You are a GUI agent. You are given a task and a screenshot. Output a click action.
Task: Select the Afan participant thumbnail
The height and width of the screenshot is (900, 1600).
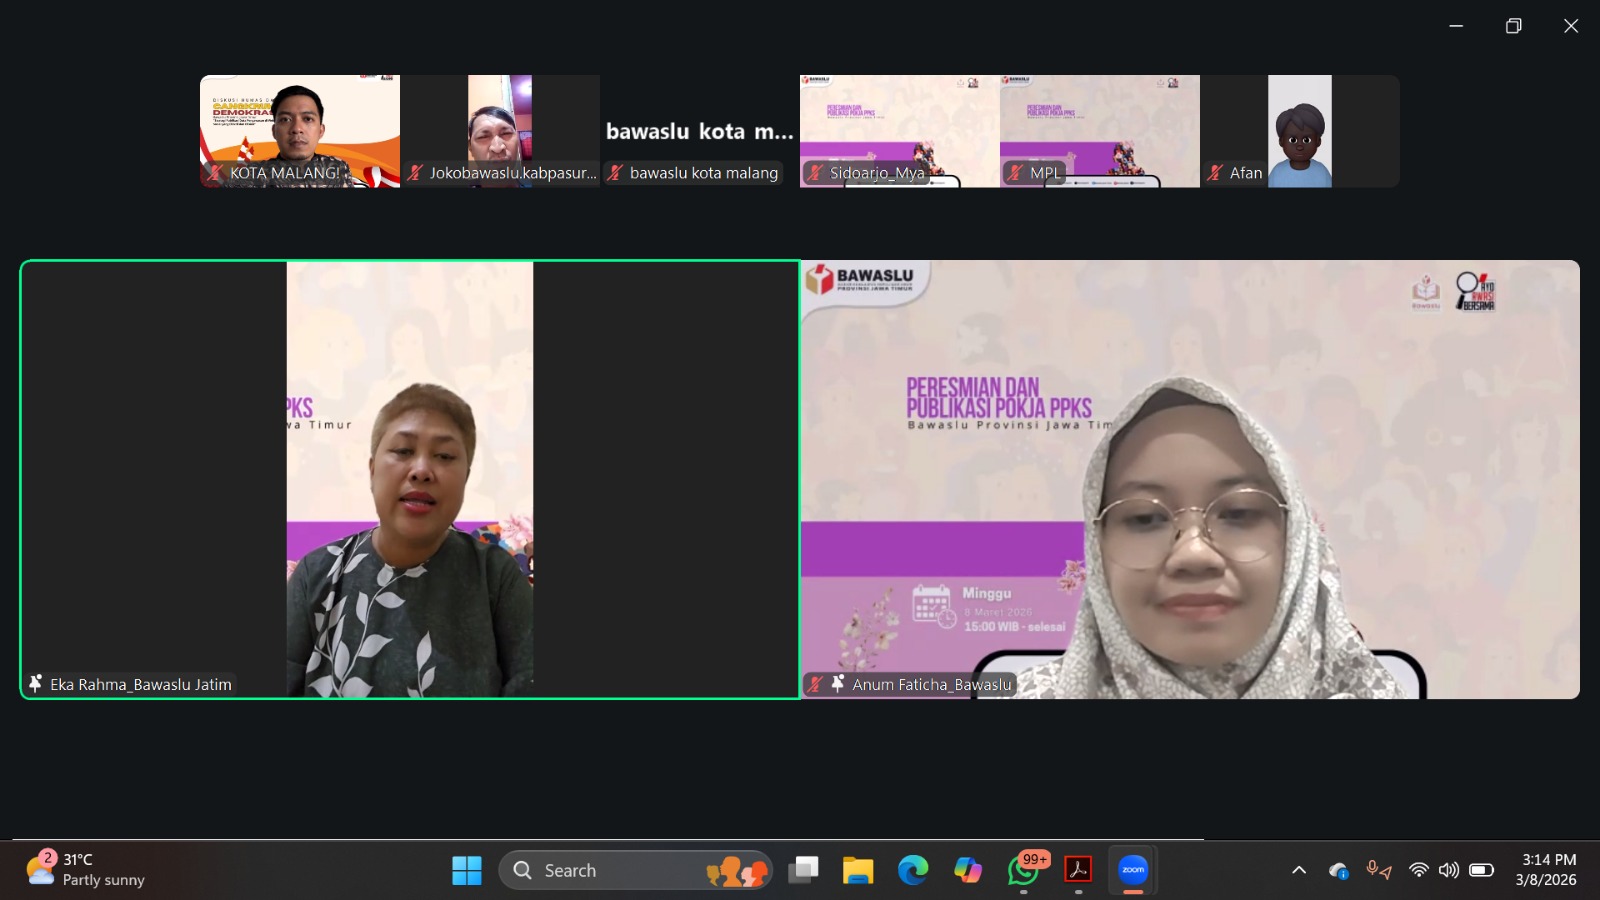[x=1300, y=131]
